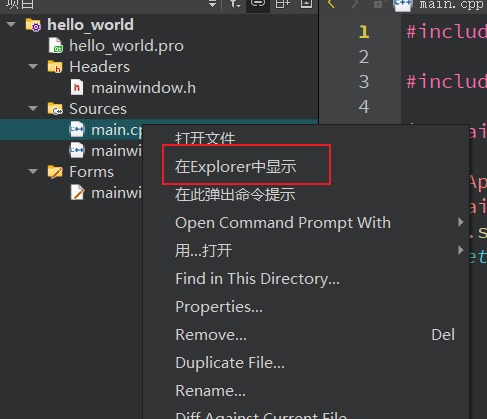Choose Find in This Directory...
The image size is (487, 419).
click(257, 279)
